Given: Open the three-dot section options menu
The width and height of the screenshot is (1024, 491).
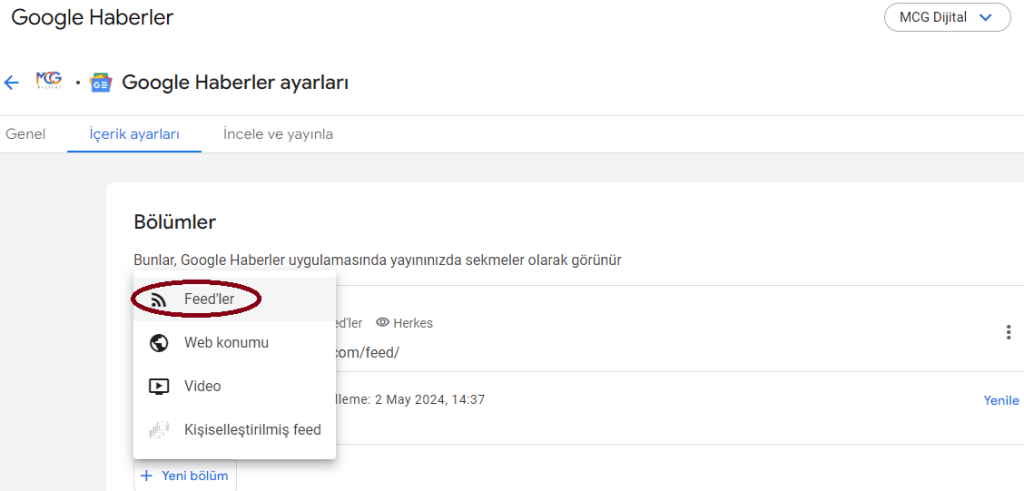Looking at the screenshot, I should click(x=1008, y=332).
